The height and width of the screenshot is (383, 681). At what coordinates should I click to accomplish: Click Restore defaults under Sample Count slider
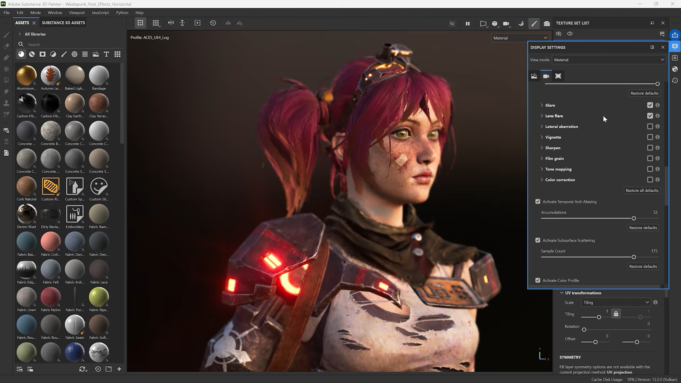(643, 266)
